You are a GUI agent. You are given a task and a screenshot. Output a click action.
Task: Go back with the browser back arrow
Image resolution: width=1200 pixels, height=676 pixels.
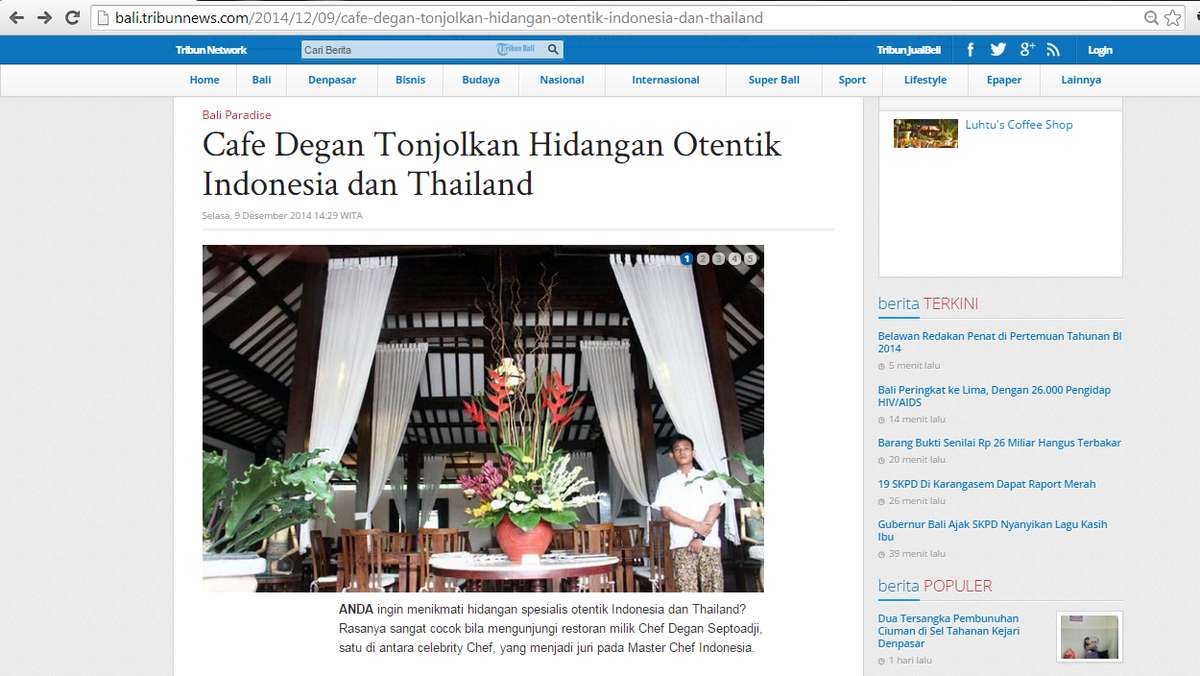(16, 18)
